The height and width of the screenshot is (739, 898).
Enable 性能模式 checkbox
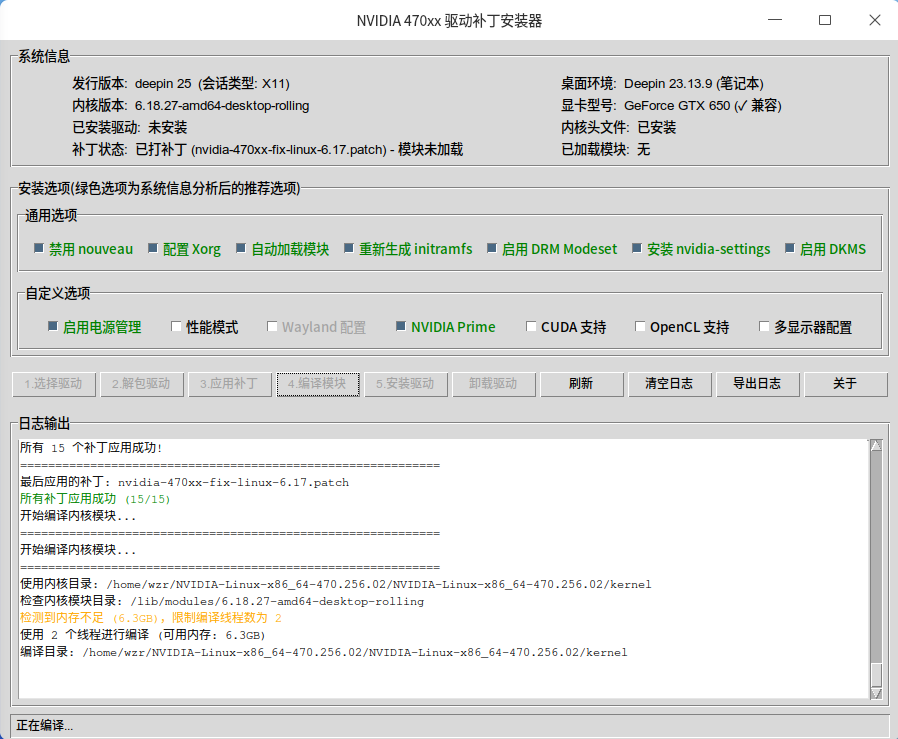click(x=176, y=327)
